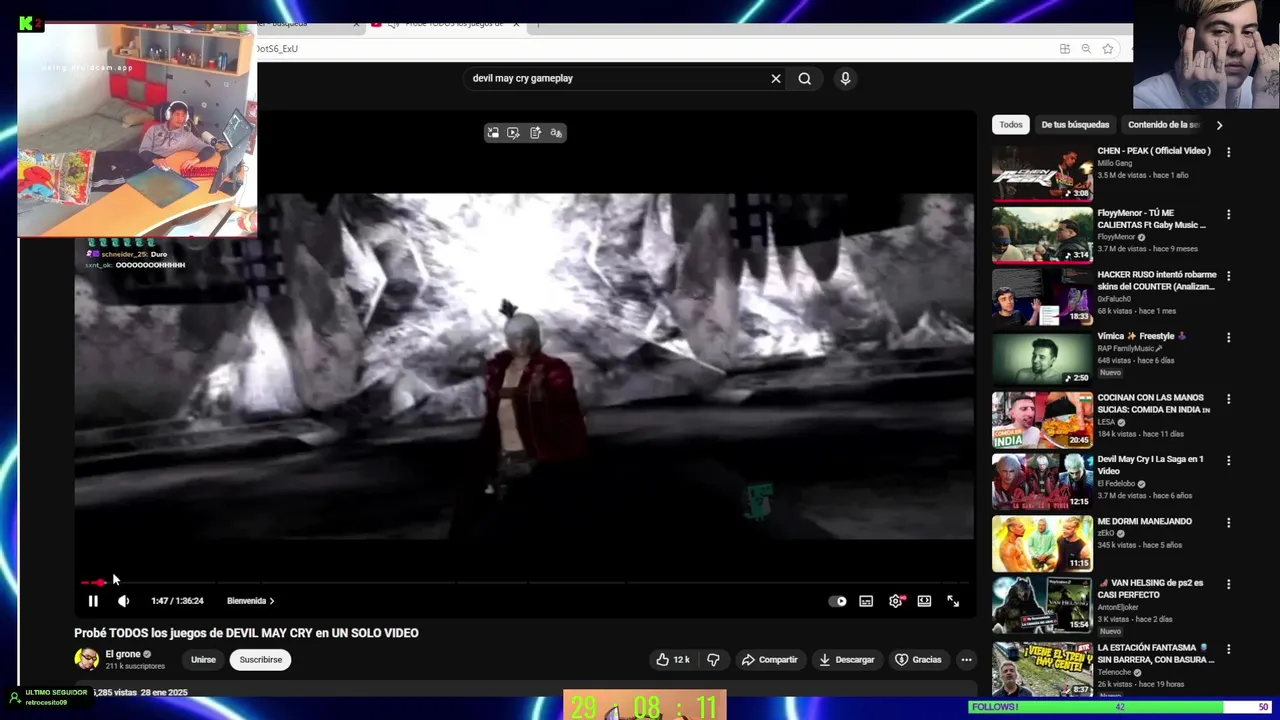Open options menu for the HACKER RUSO video
The width and height of the screenshot is (1280, 720).
pos(1228,276)
